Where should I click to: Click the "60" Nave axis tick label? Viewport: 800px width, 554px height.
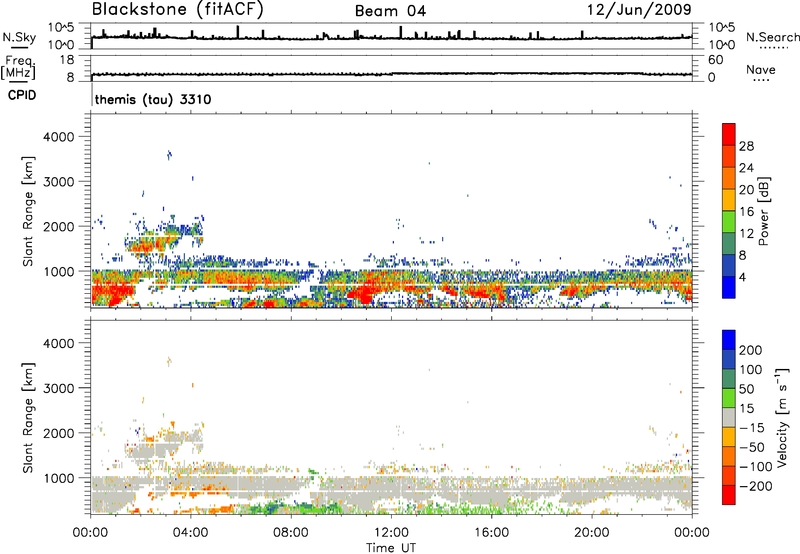715,60
